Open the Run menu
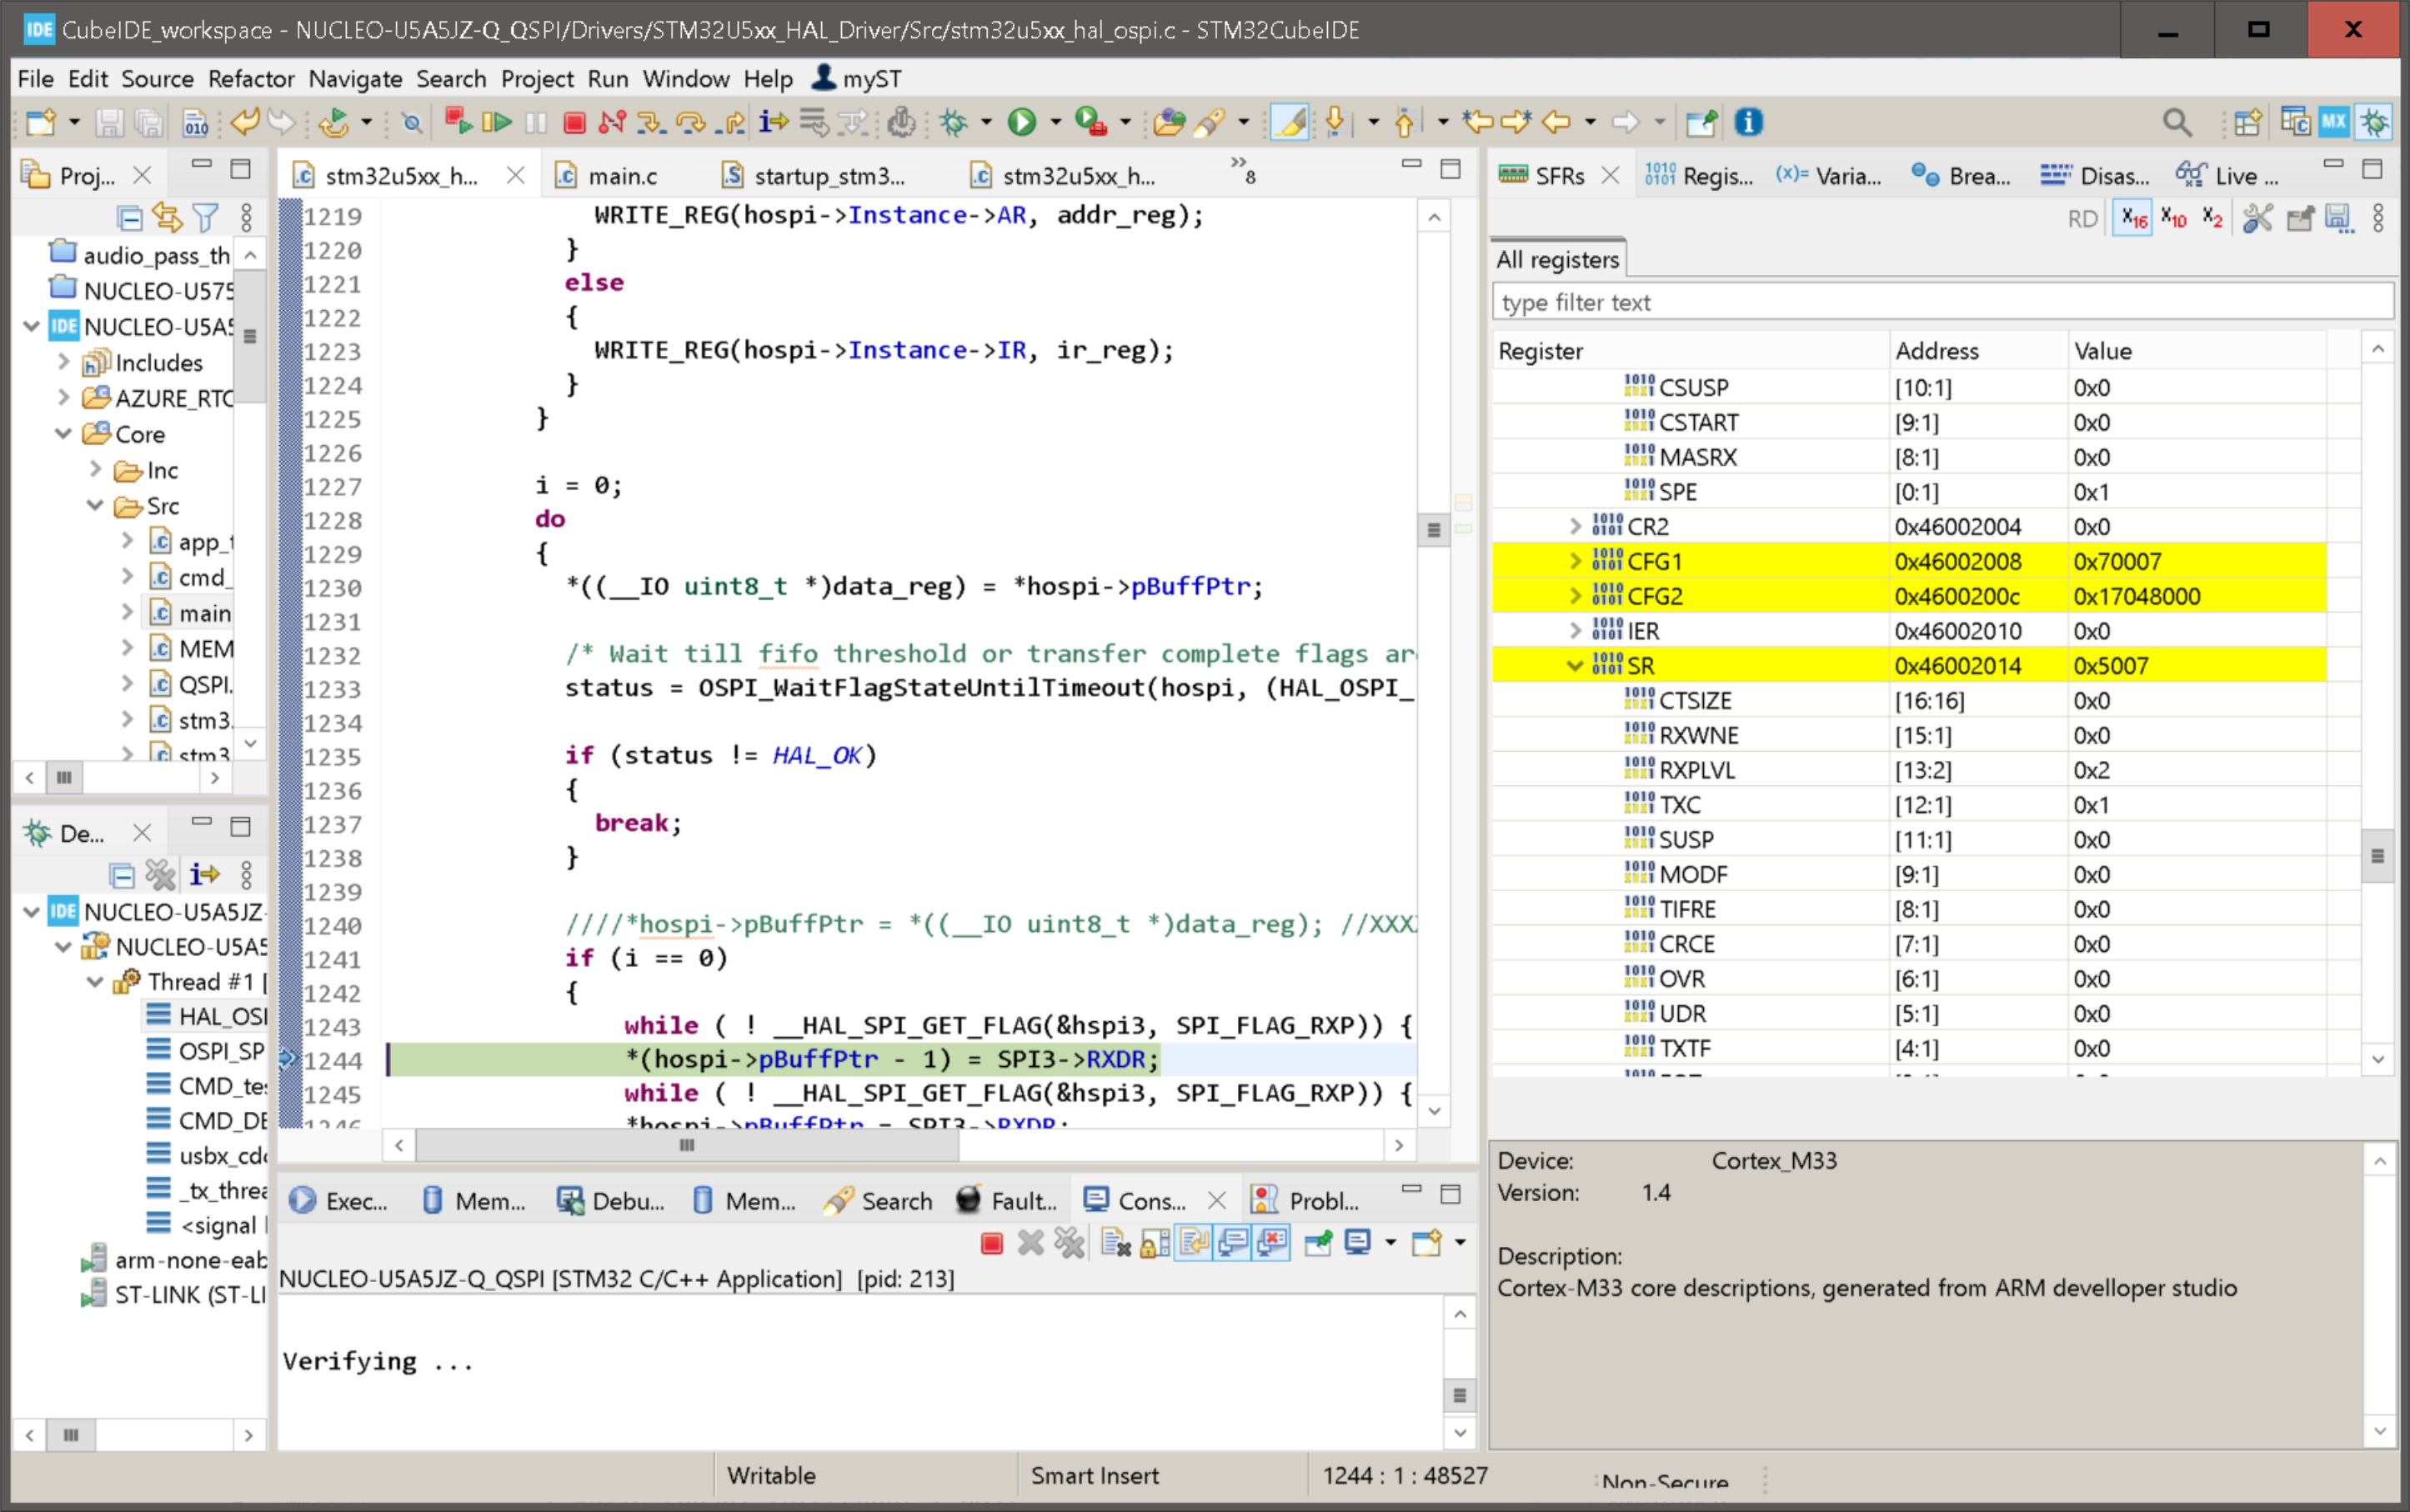Viewport: 2410px width, 1512px height. pos(608,79)
